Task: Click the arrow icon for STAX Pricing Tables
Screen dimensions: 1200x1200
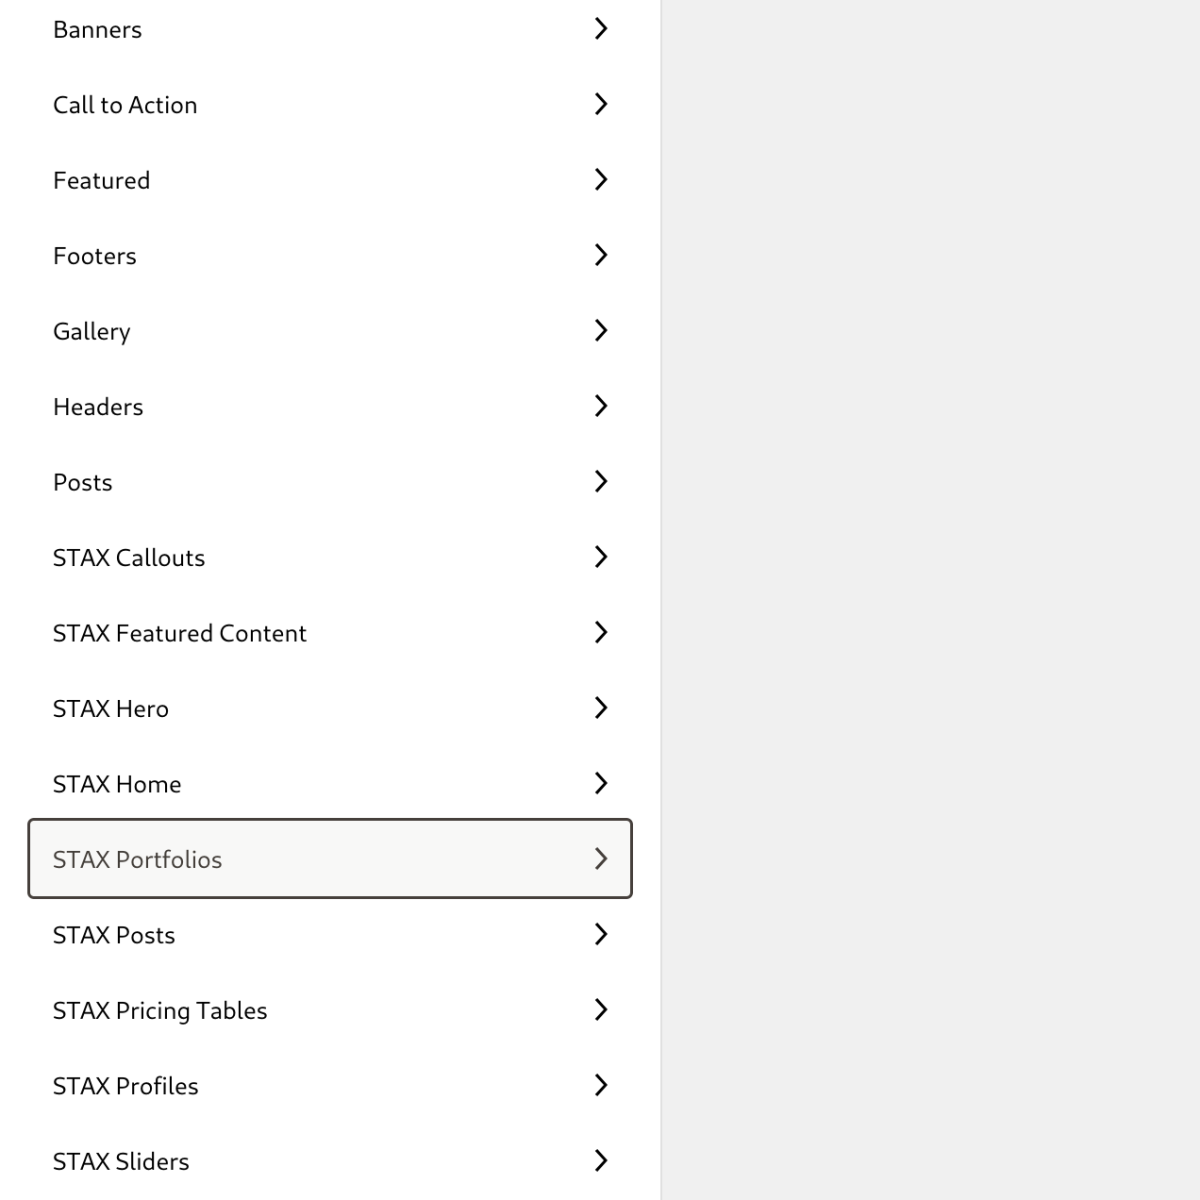Action: 600,1010
